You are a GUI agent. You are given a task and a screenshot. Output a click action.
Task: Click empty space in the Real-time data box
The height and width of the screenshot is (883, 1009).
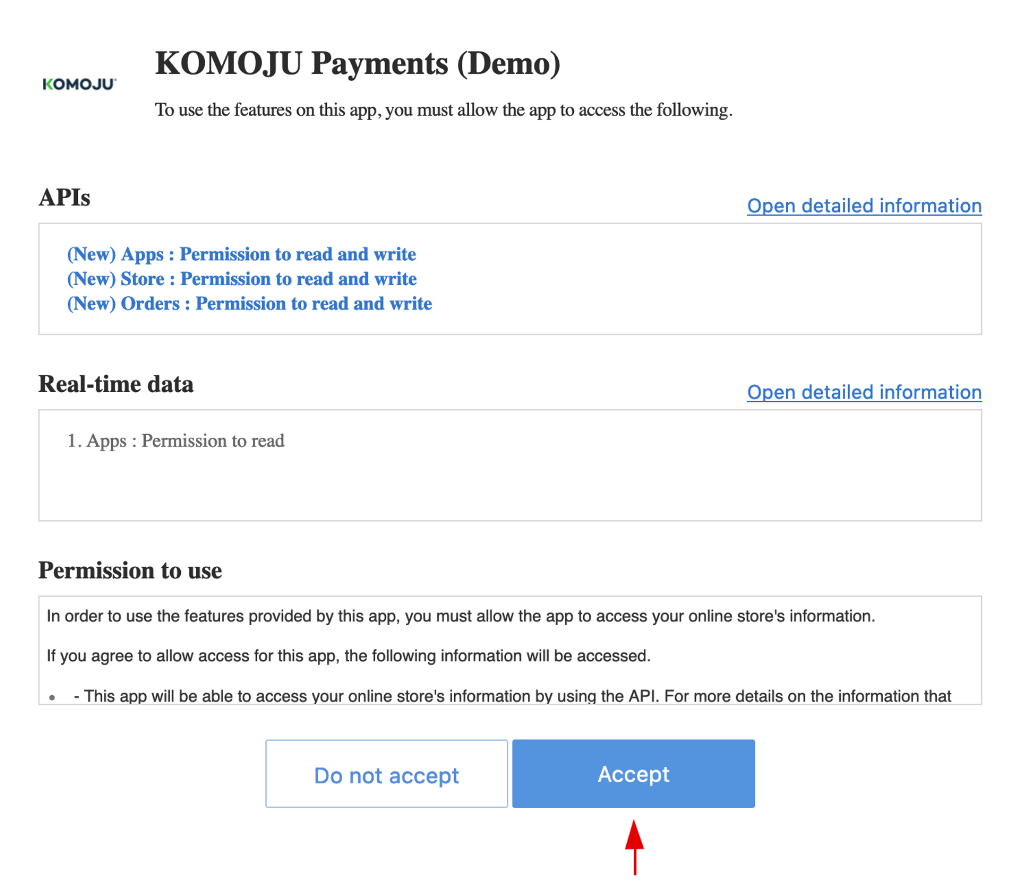[600, 485]
